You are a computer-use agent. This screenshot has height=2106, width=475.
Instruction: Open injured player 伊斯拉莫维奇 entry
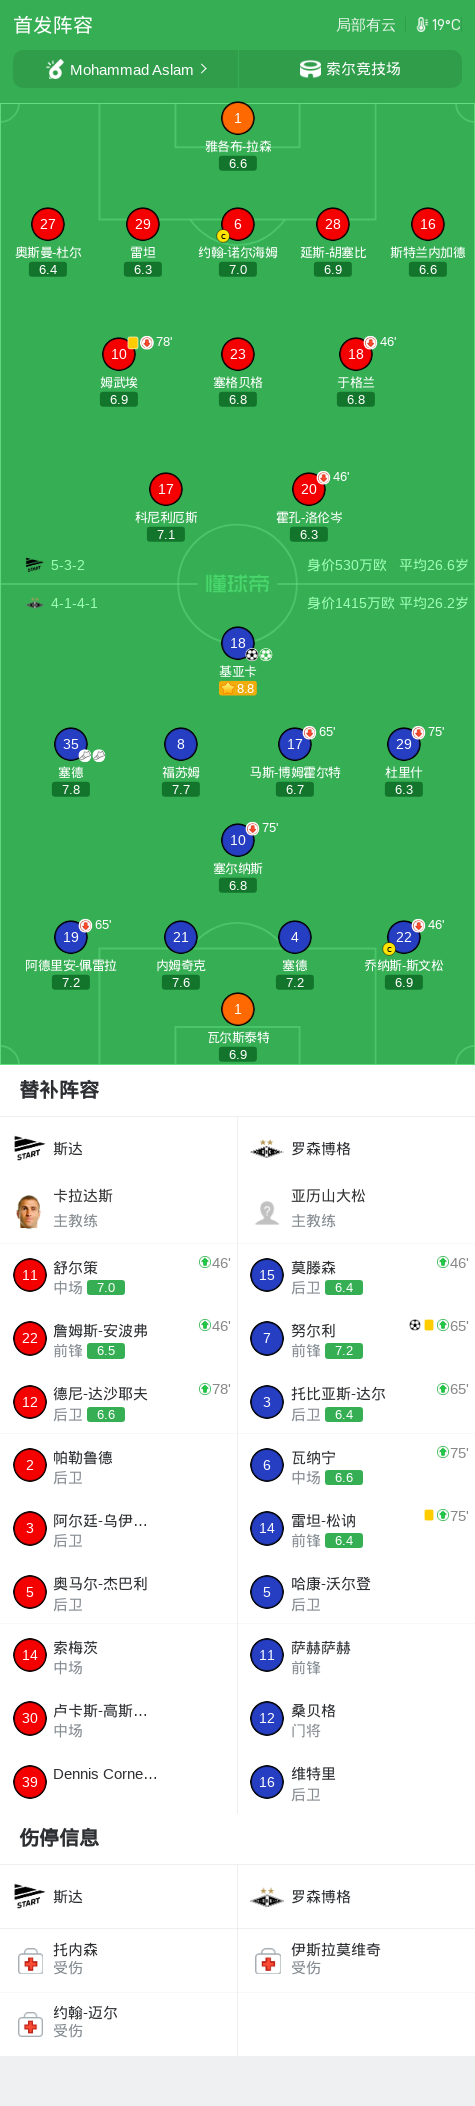pyautogui.click(x=356, y=1960)
